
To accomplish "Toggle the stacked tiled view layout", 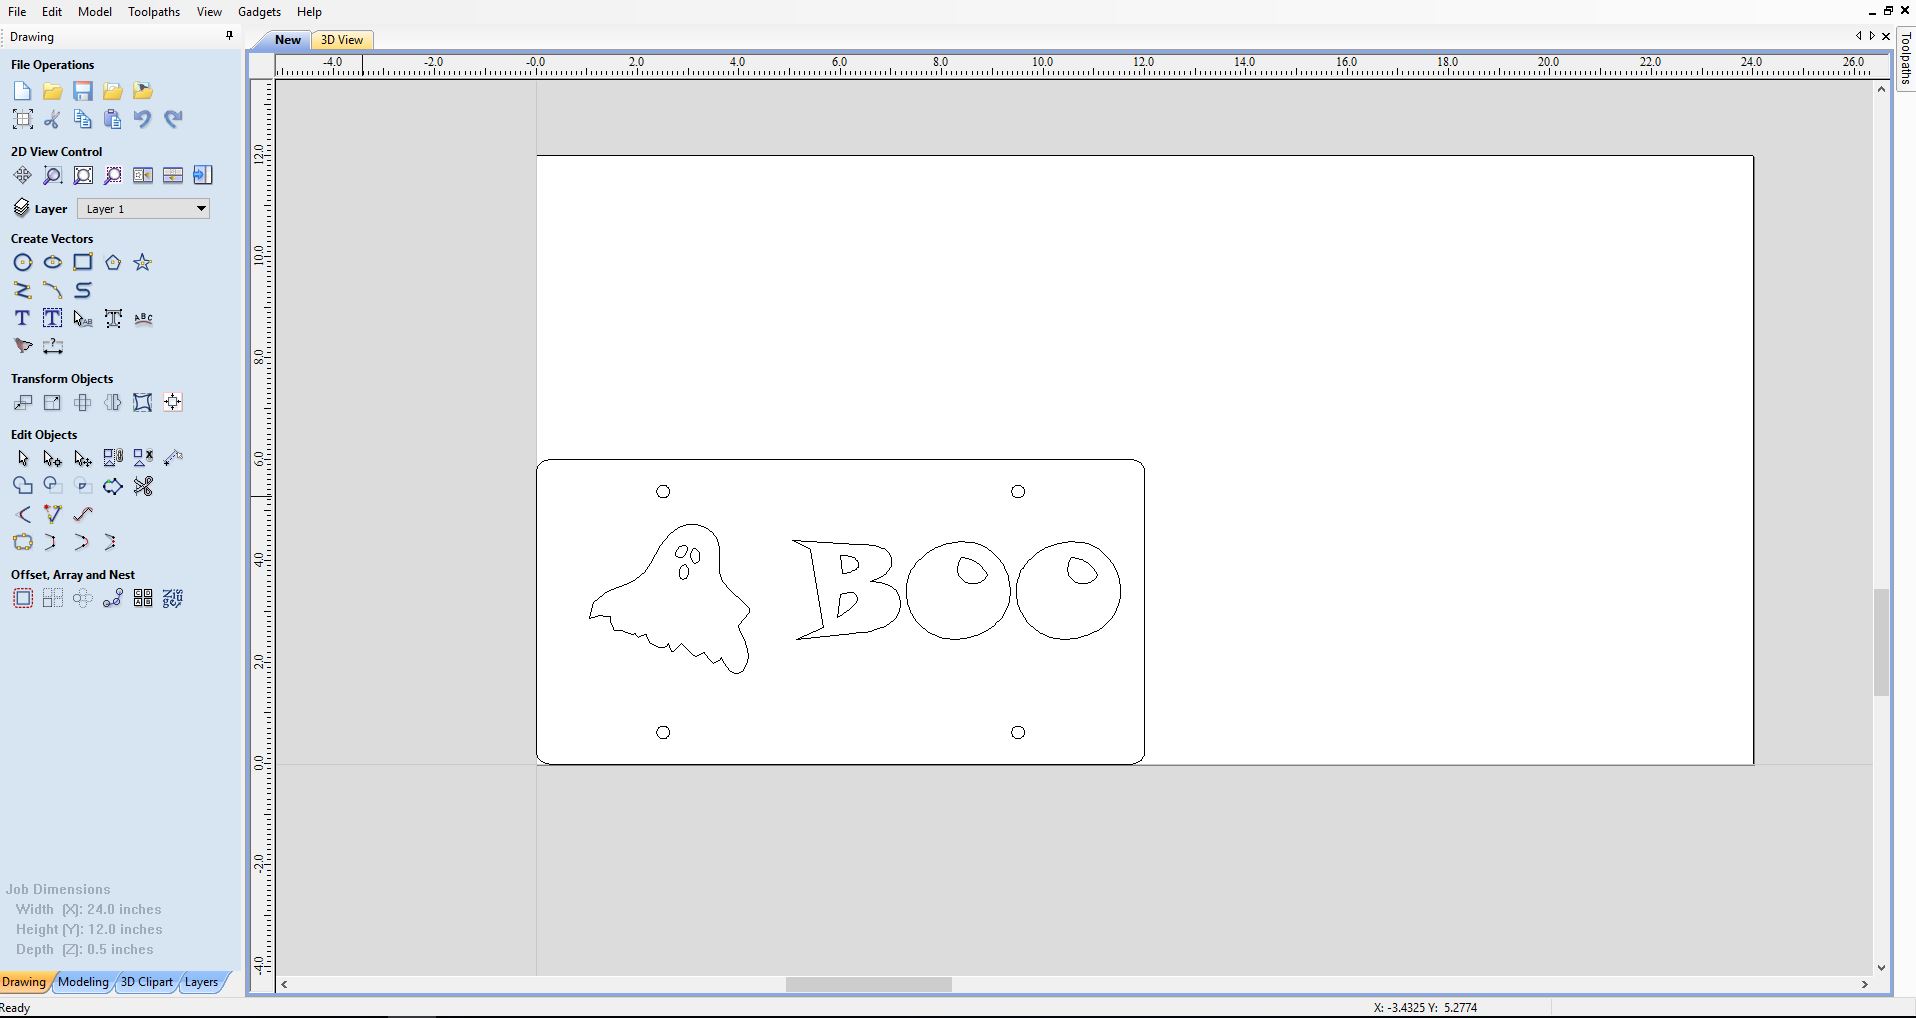I will click(x=172, y=175).
